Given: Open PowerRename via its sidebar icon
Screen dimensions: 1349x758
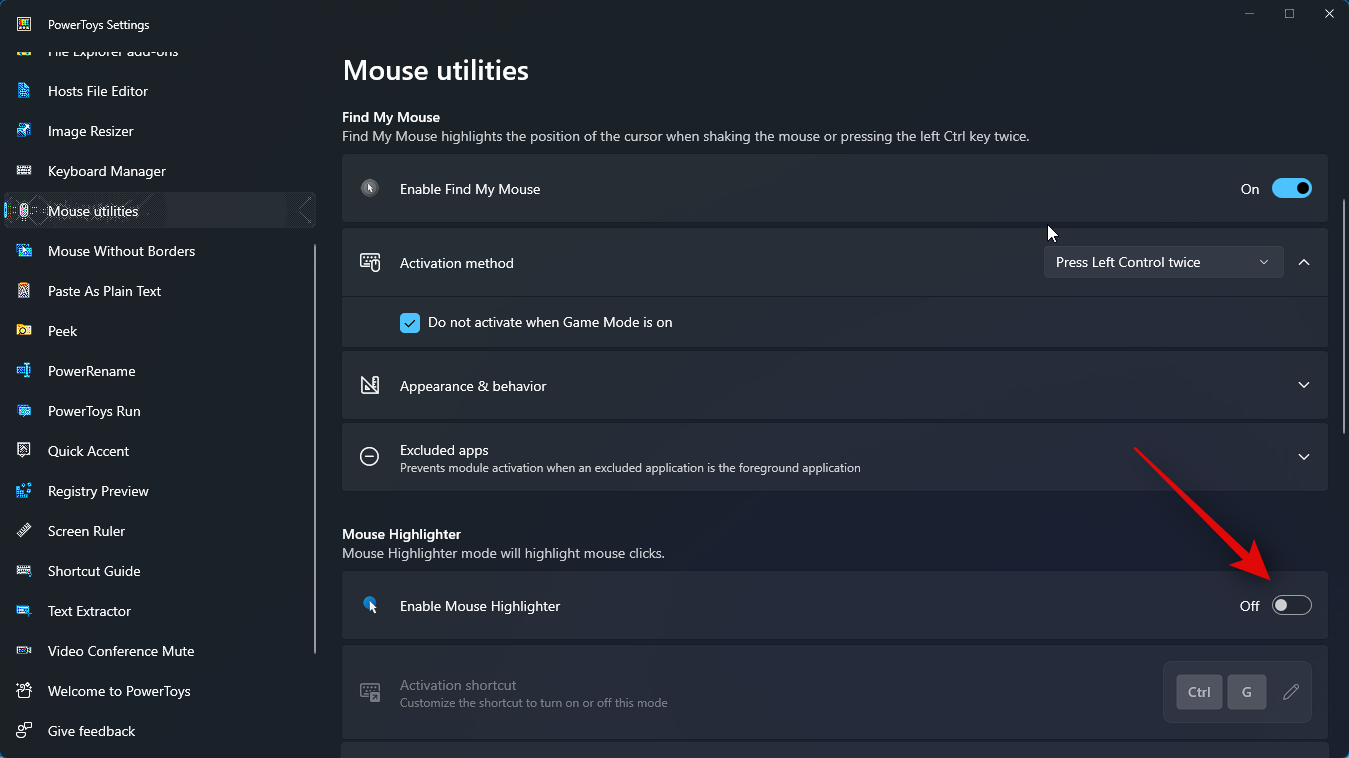Looking at the screenshot, I should [x=24, y=371].
